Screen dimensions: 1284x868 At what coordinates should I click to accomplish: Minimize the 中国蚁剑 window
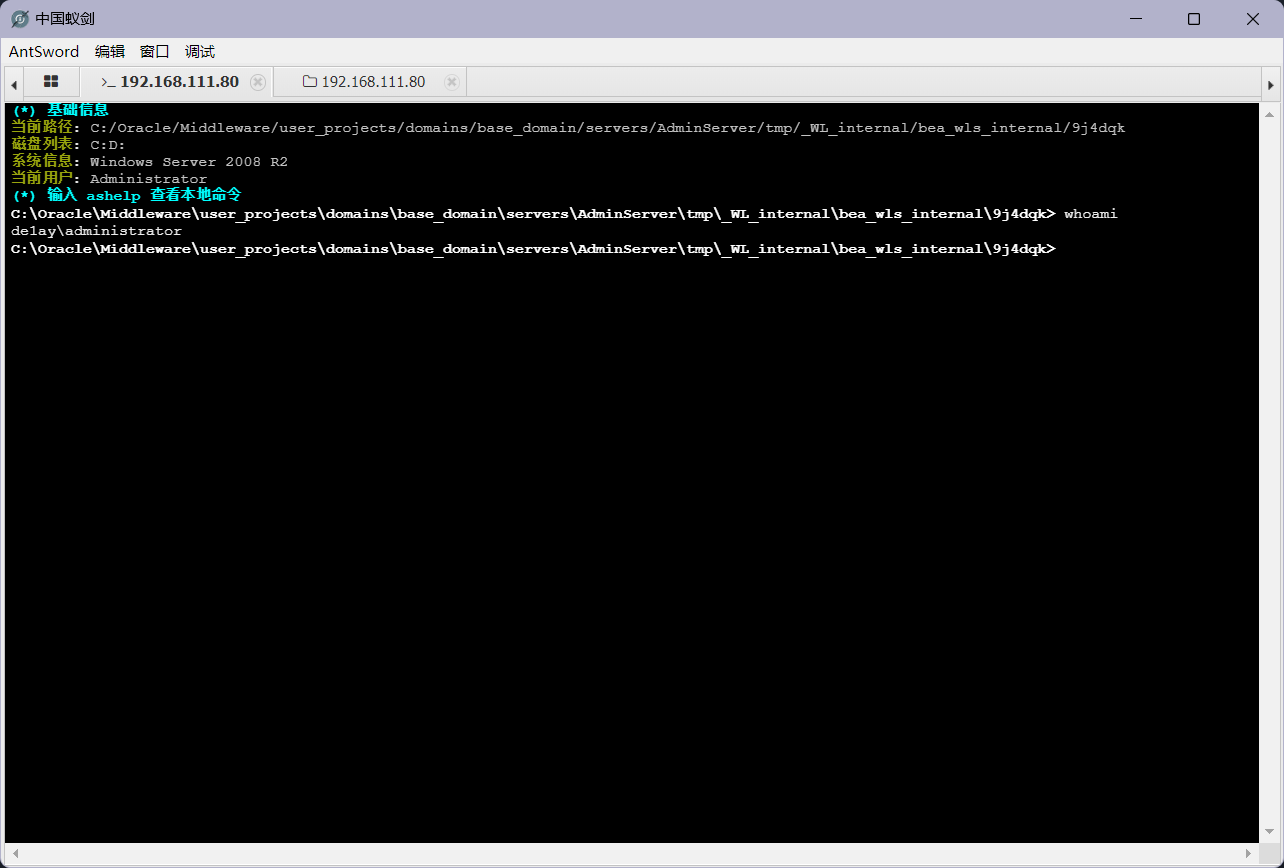coord(1136,19)
